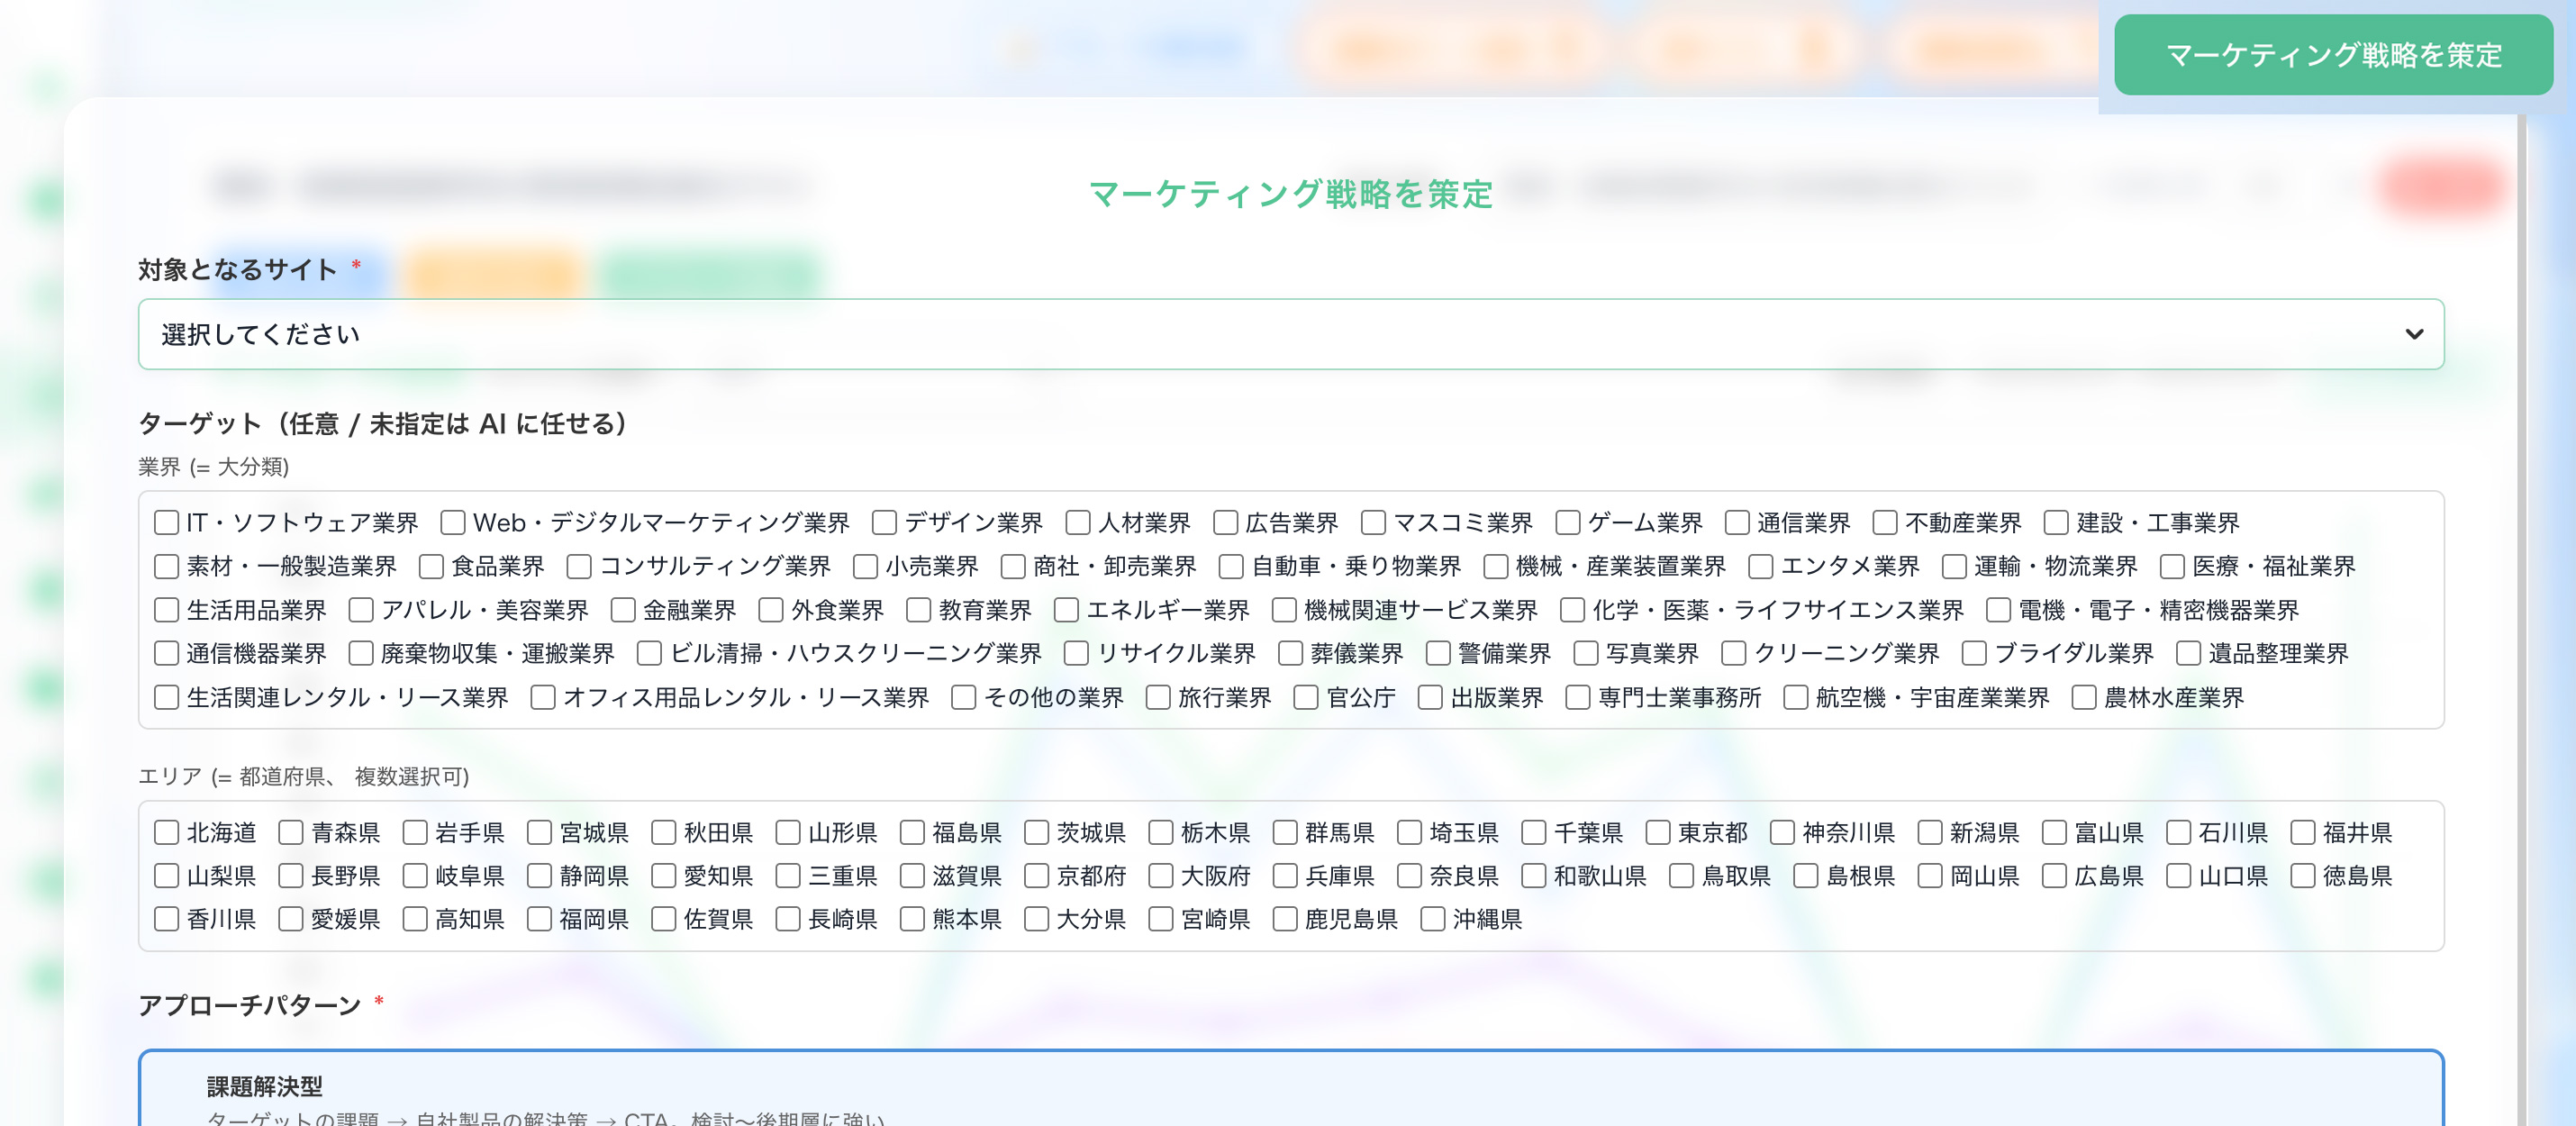The width and height of the screenshot is (2576, 1126).
Task: Select the 人材業界 checkbox
Action: (x=1078, y=523)
